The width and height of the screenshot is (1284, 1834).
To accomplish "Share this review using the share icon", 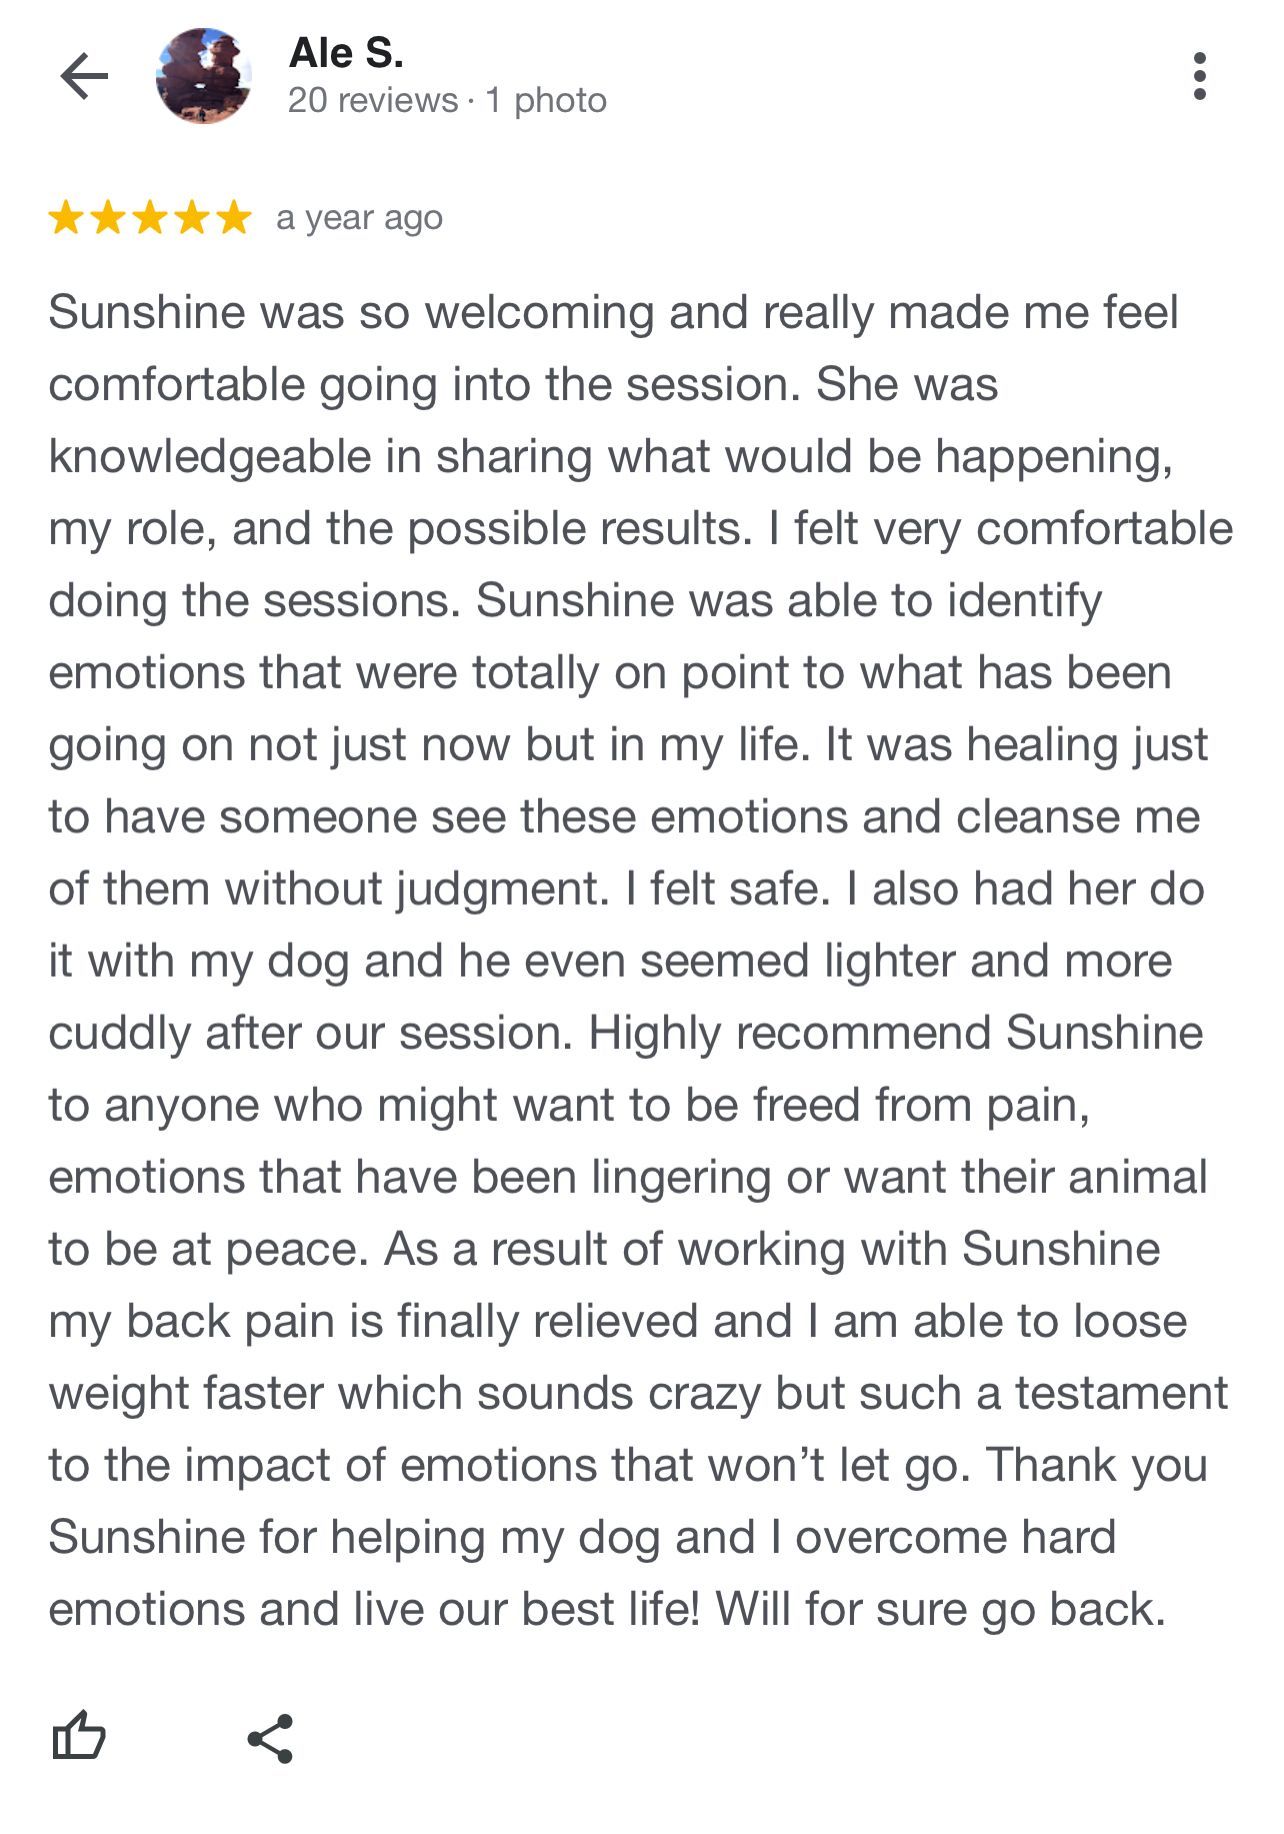I will (270, 1738).
